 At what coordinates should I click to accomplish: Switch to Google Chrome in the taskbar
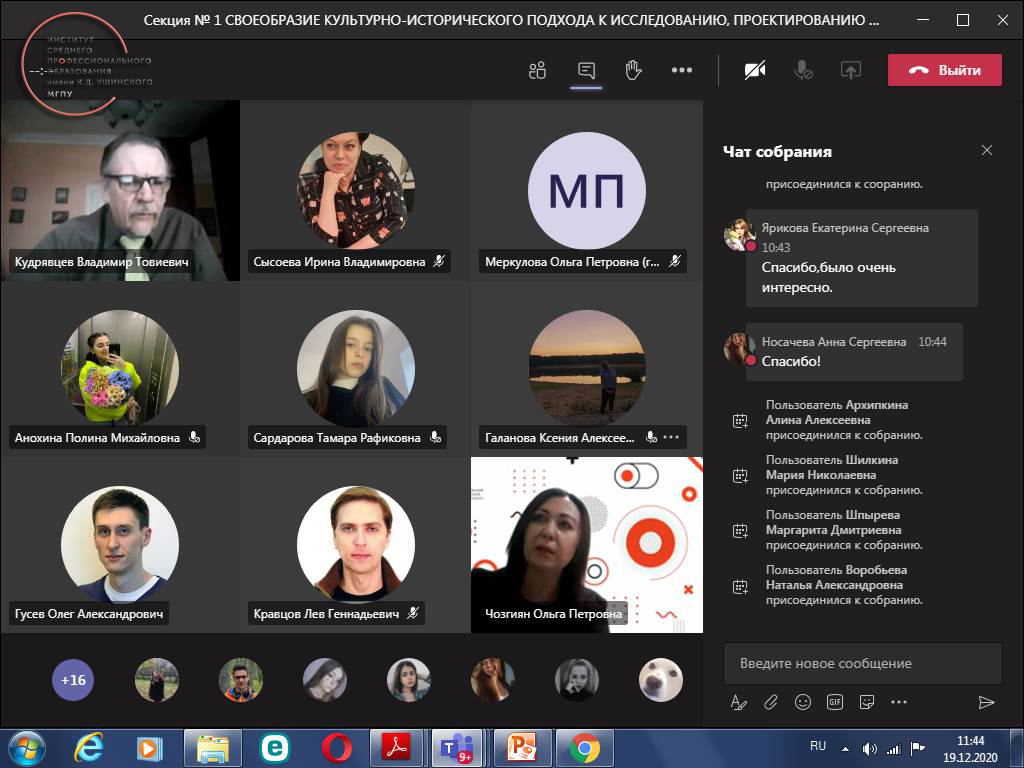[585, 747]
